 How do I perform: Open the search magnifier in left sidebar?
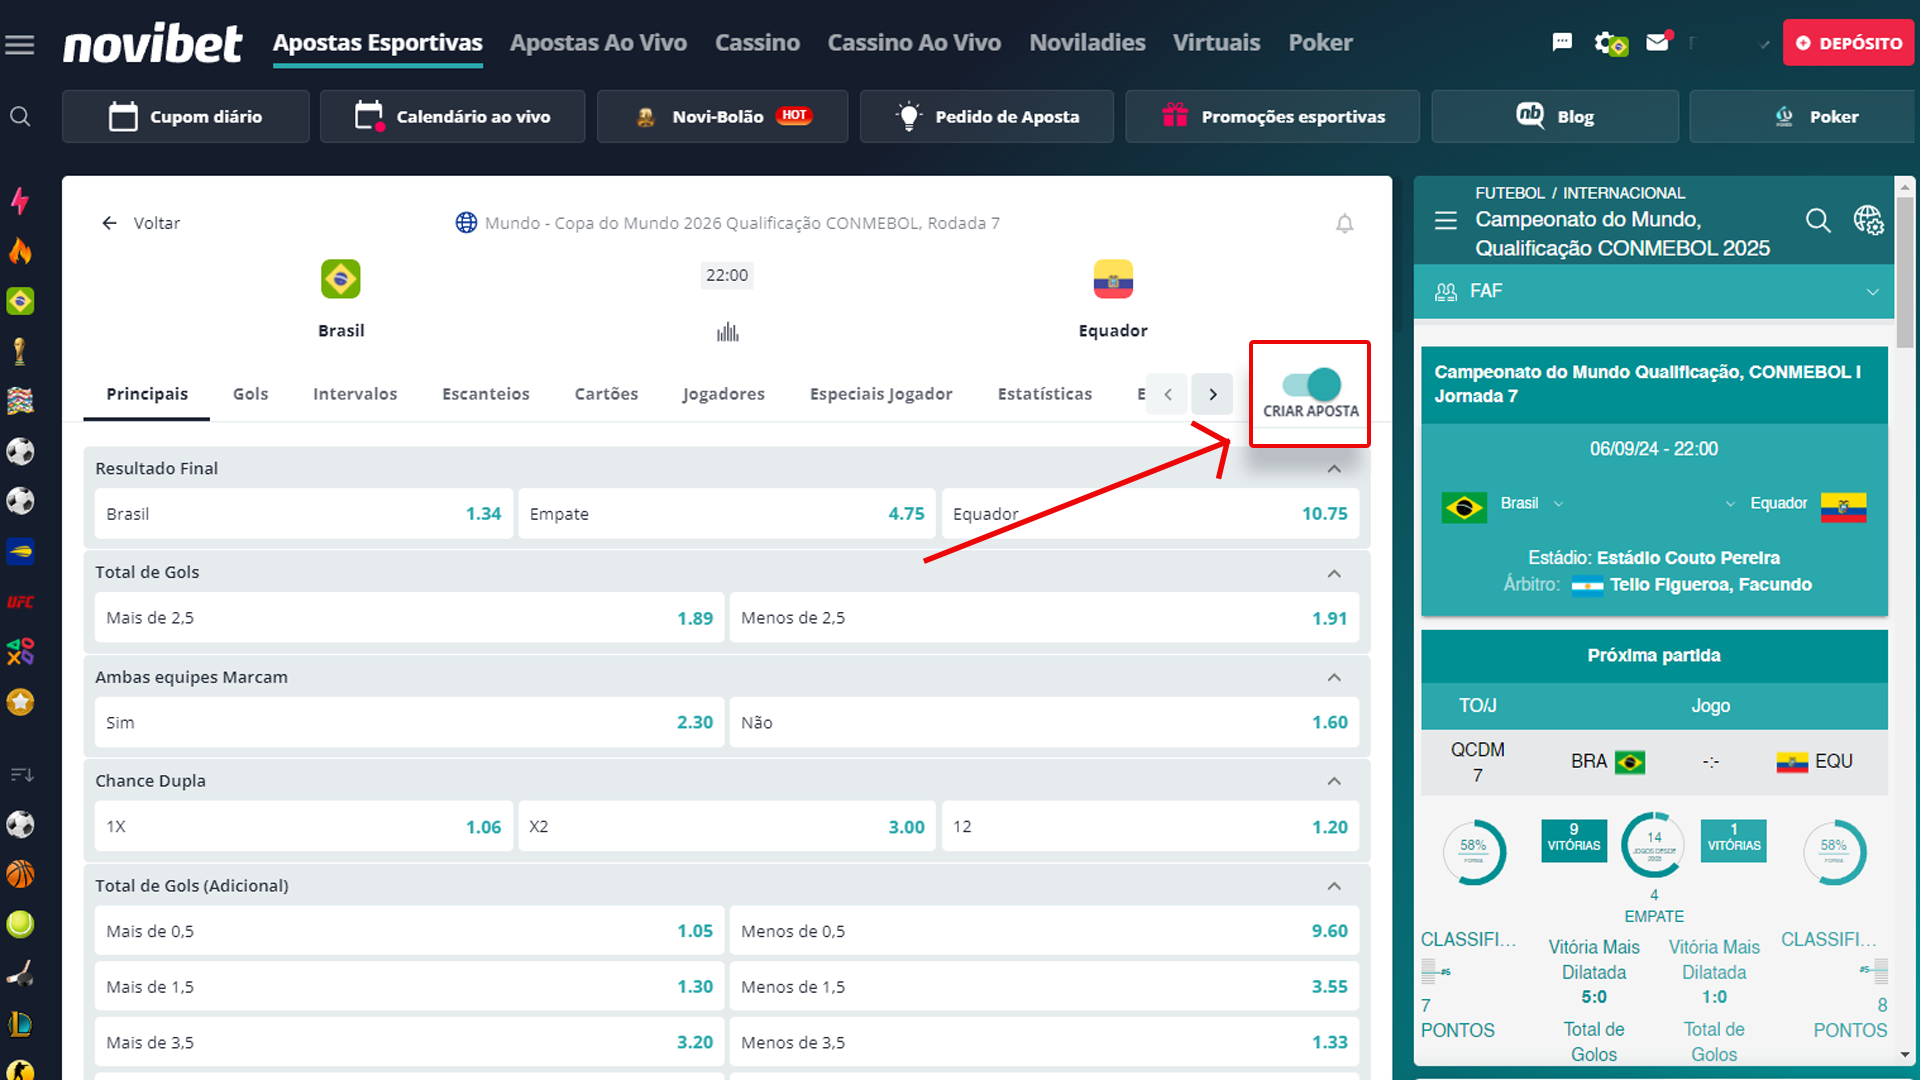20,117
